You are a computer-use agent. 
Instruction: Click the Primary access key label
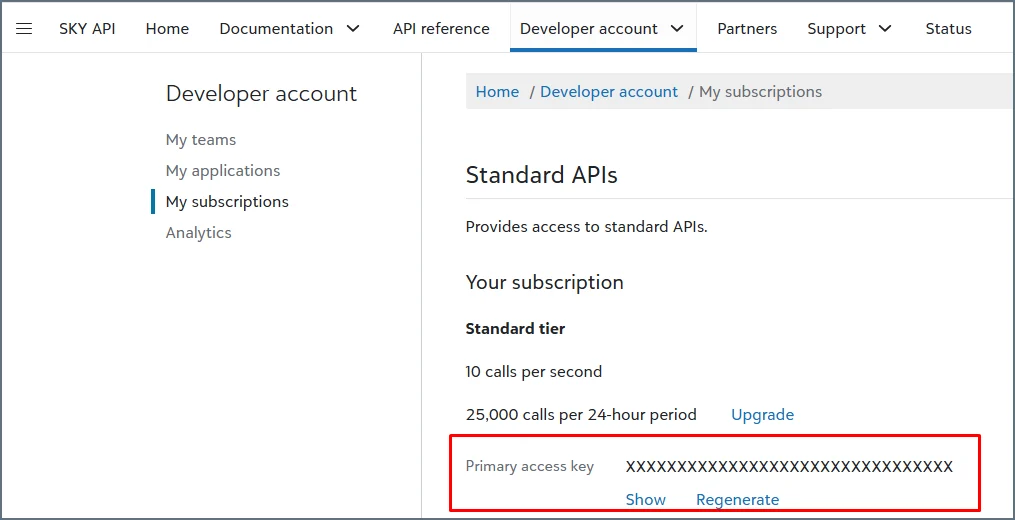click(x=530, y=466)
